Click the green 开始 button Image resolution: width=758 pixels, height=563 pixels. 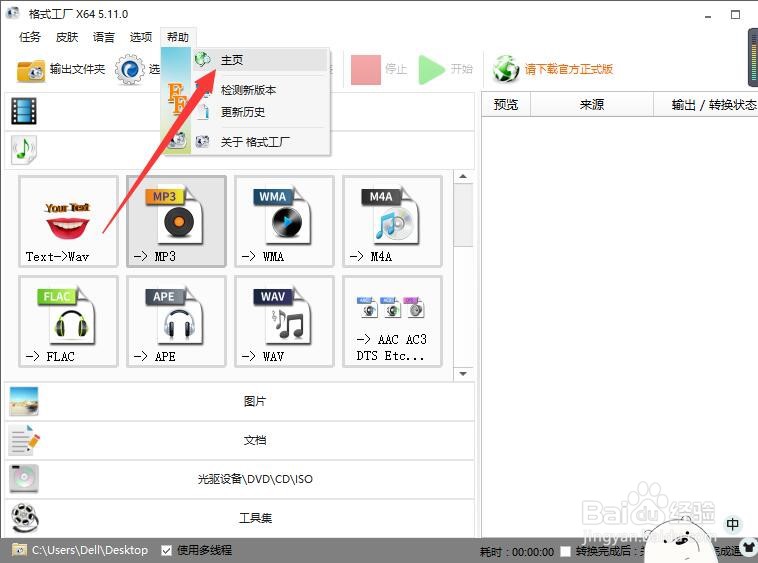click(x=445, y=70)
